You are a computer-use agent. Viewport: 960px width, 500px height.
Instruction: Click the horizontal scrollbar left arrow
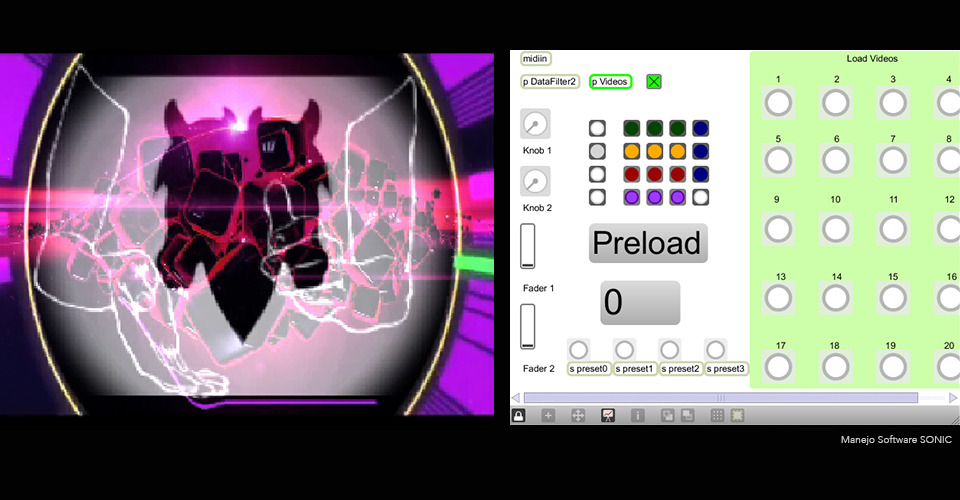(516, 398)
